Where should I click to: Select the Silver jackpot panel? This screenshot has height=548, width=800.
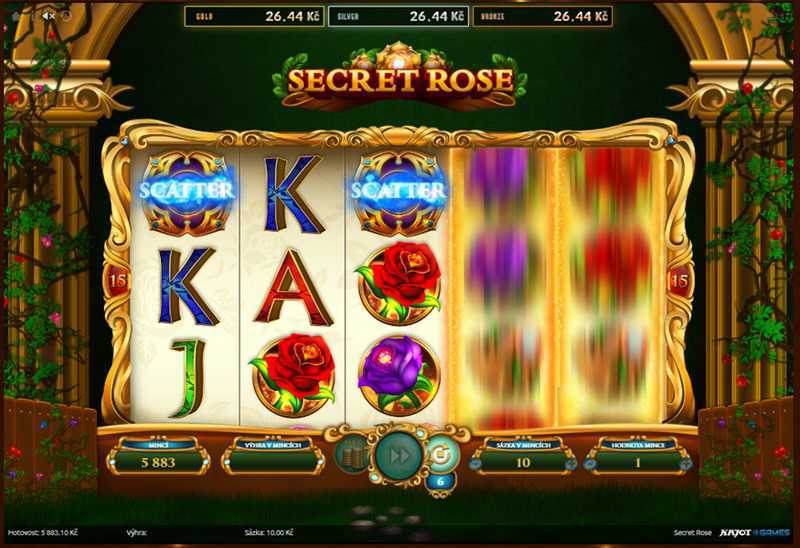click(x=398, y=16)
